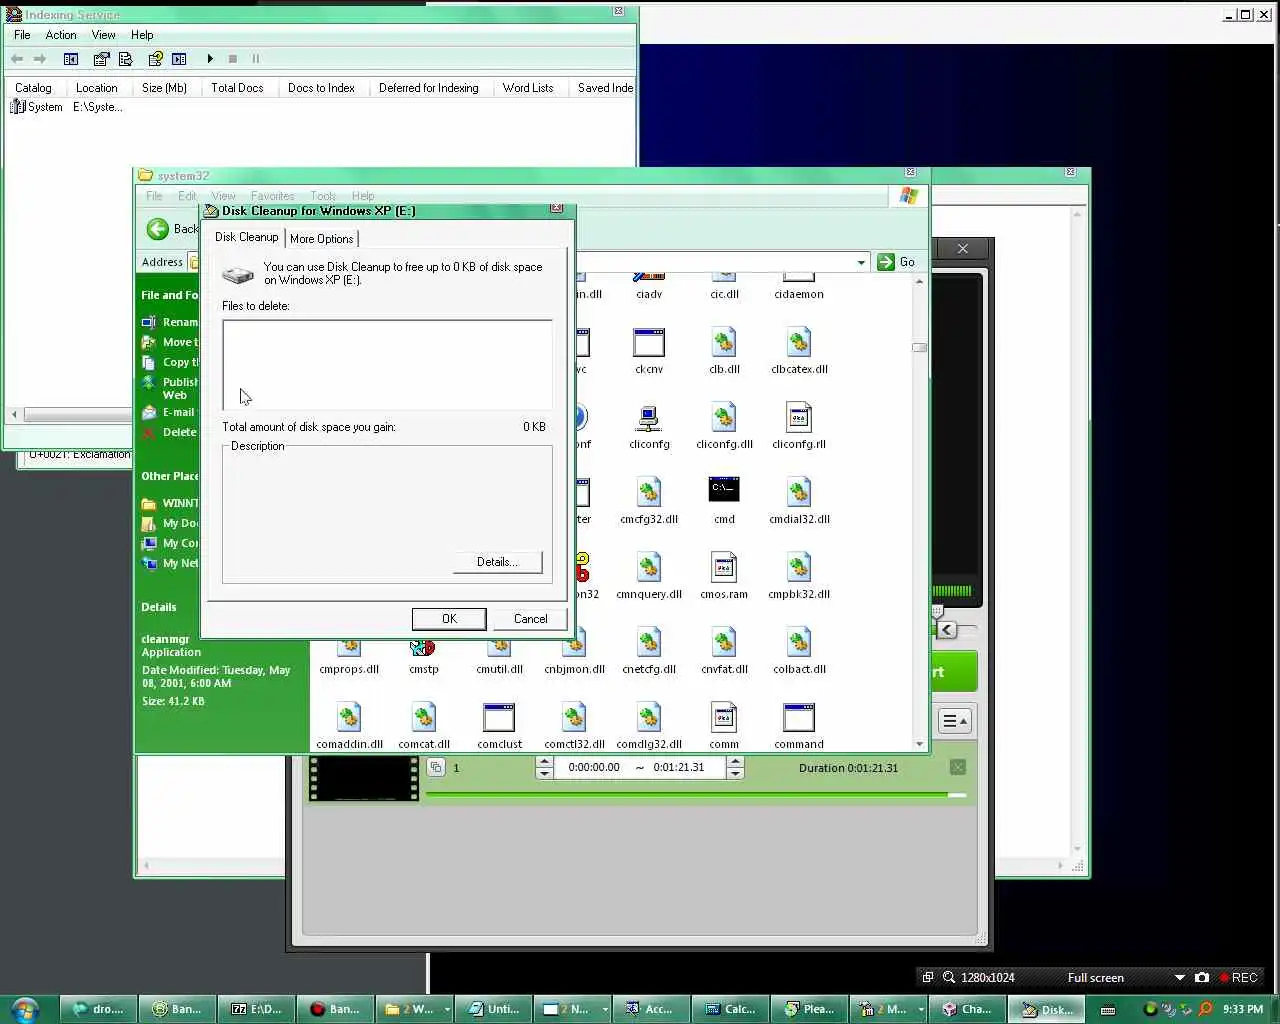Select the cliconfg application icon
This screenshot has height=1024, width=1280.
(x=649, y=418)
